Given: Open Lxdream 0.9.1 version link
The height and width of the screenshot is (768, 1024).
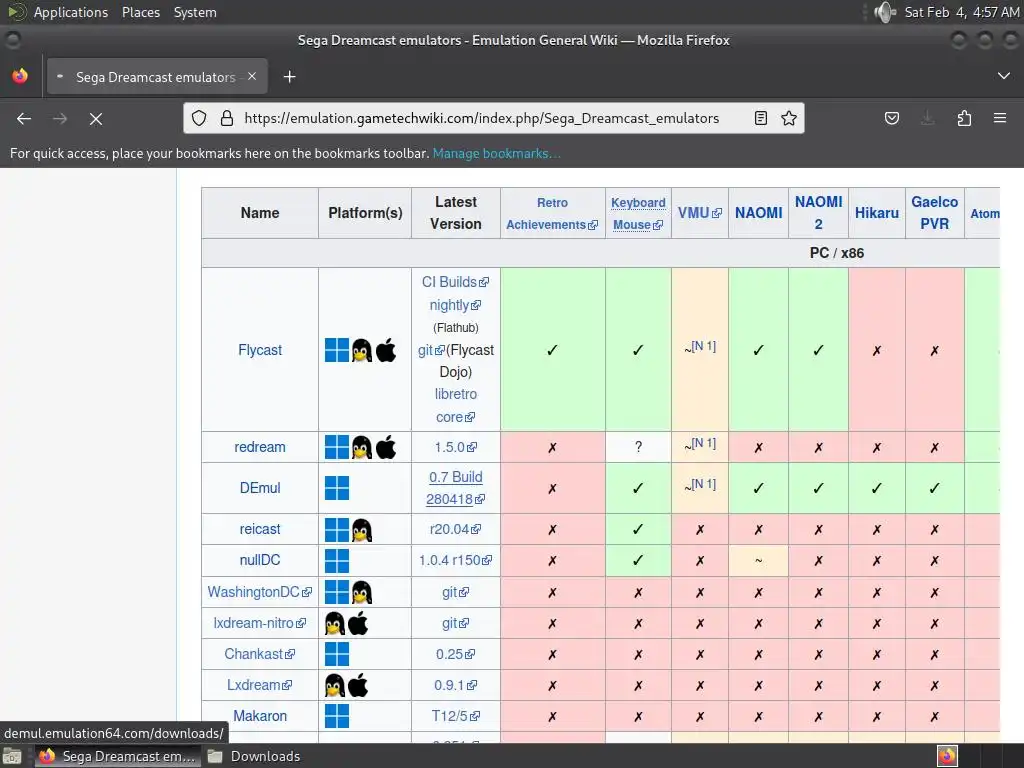Looking at the screenshot, I should click(x=455, y=685).
